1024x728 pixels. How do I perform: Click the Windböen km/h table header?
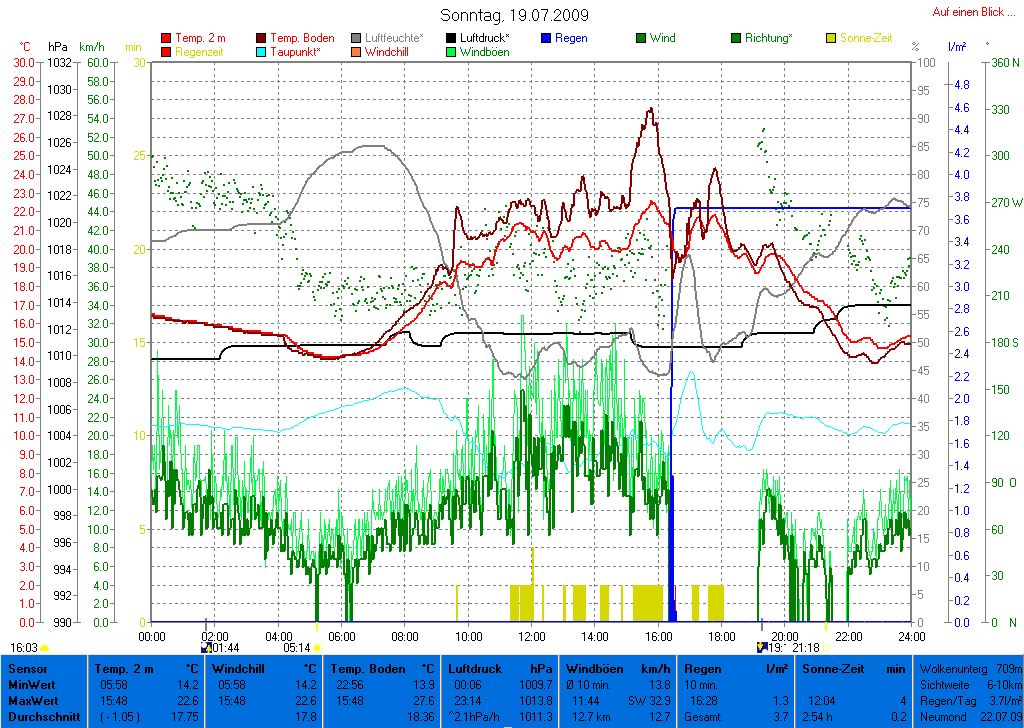click(x=617, y=667)
